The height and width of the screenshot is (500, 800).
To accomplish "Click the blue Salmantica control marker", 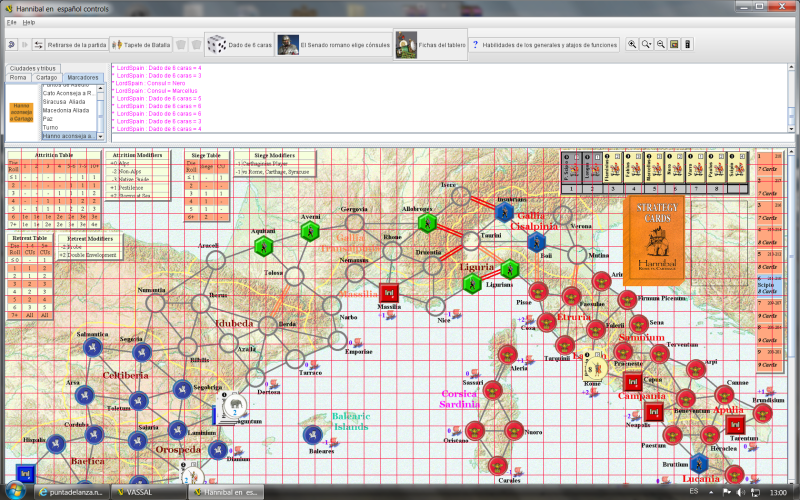I will pyautogui.click(x=93, y=348).
